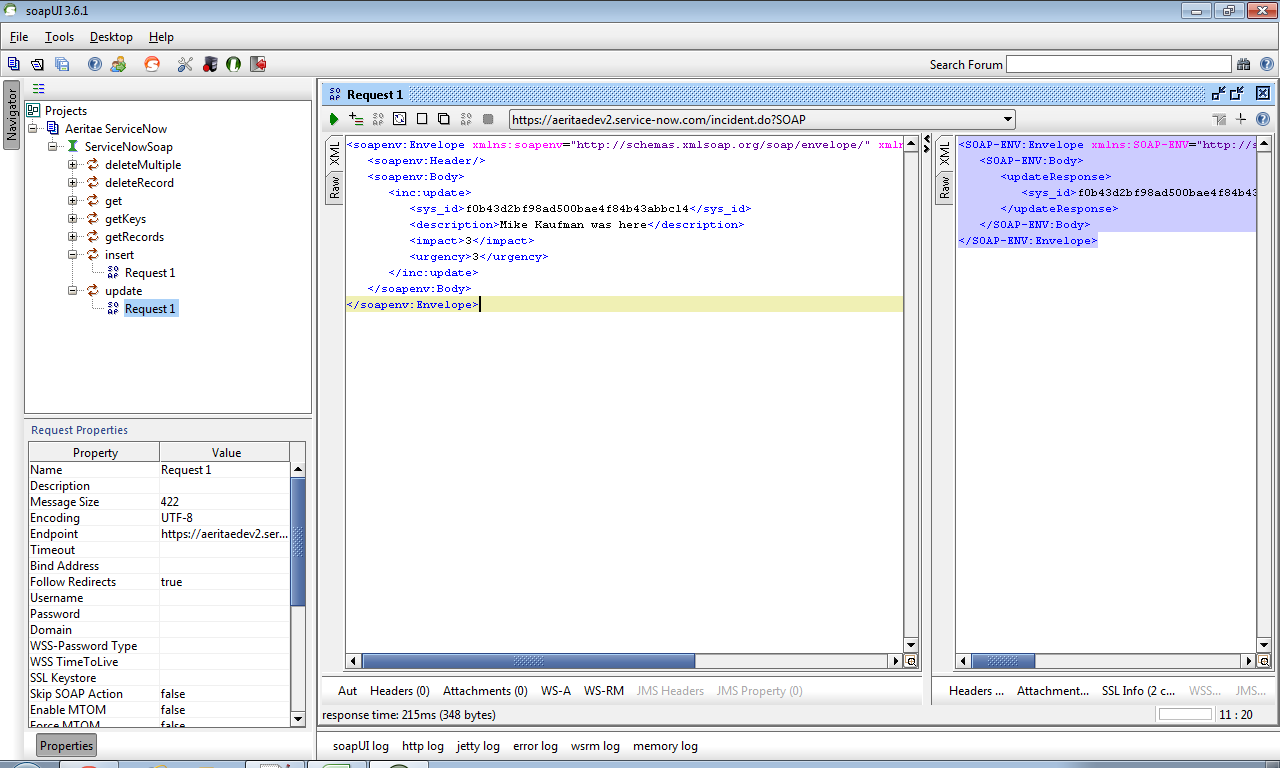Click help icon beside the binoculars
Image resolution: width=1280 pixels, height=768 pixels.
(x=1265, y=64)
